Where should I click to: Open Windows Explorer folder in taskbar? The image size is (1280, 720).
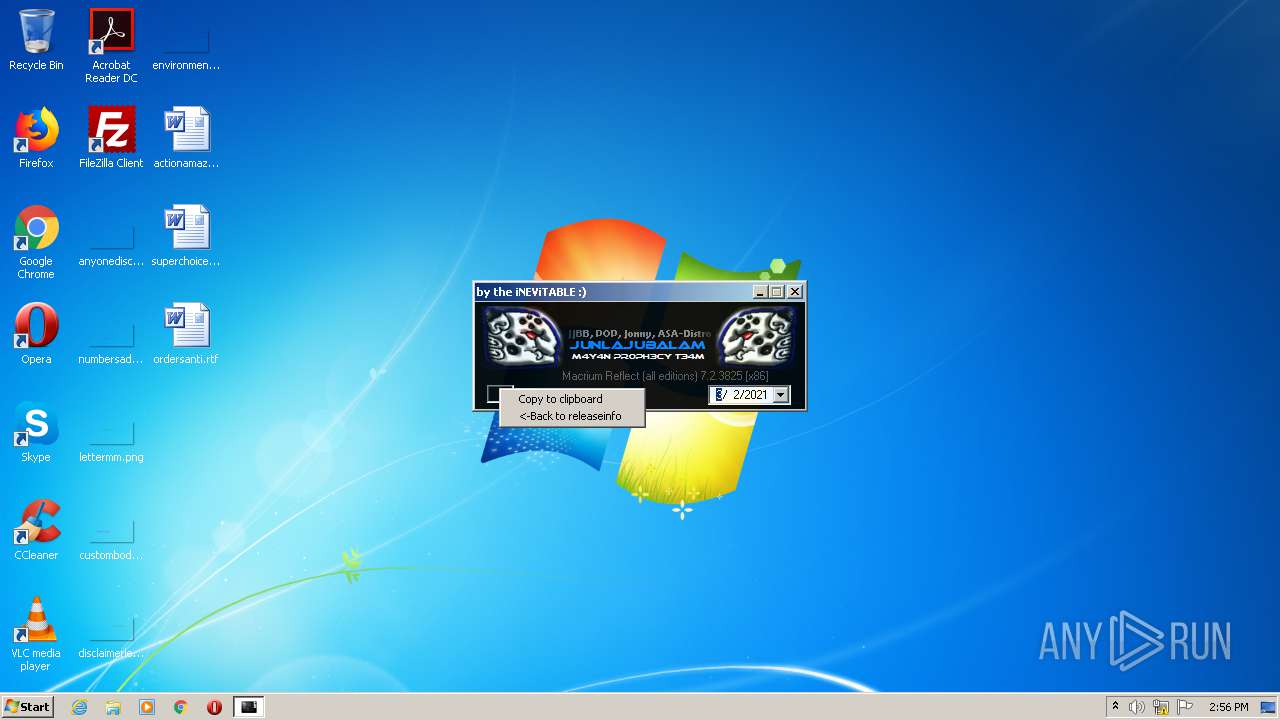click(x=113, y=707)
